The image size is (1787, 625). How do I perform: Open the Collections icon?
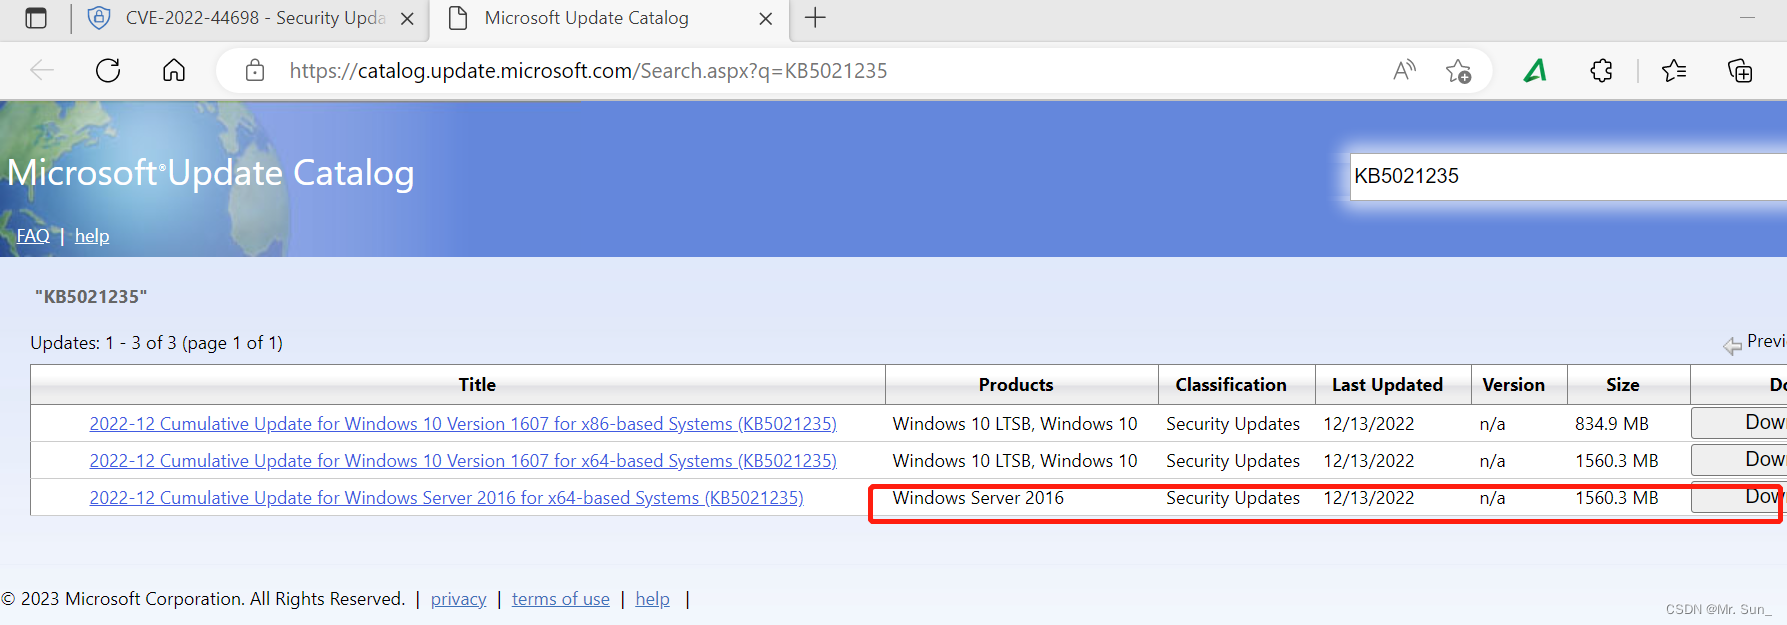click(1740, 70)
